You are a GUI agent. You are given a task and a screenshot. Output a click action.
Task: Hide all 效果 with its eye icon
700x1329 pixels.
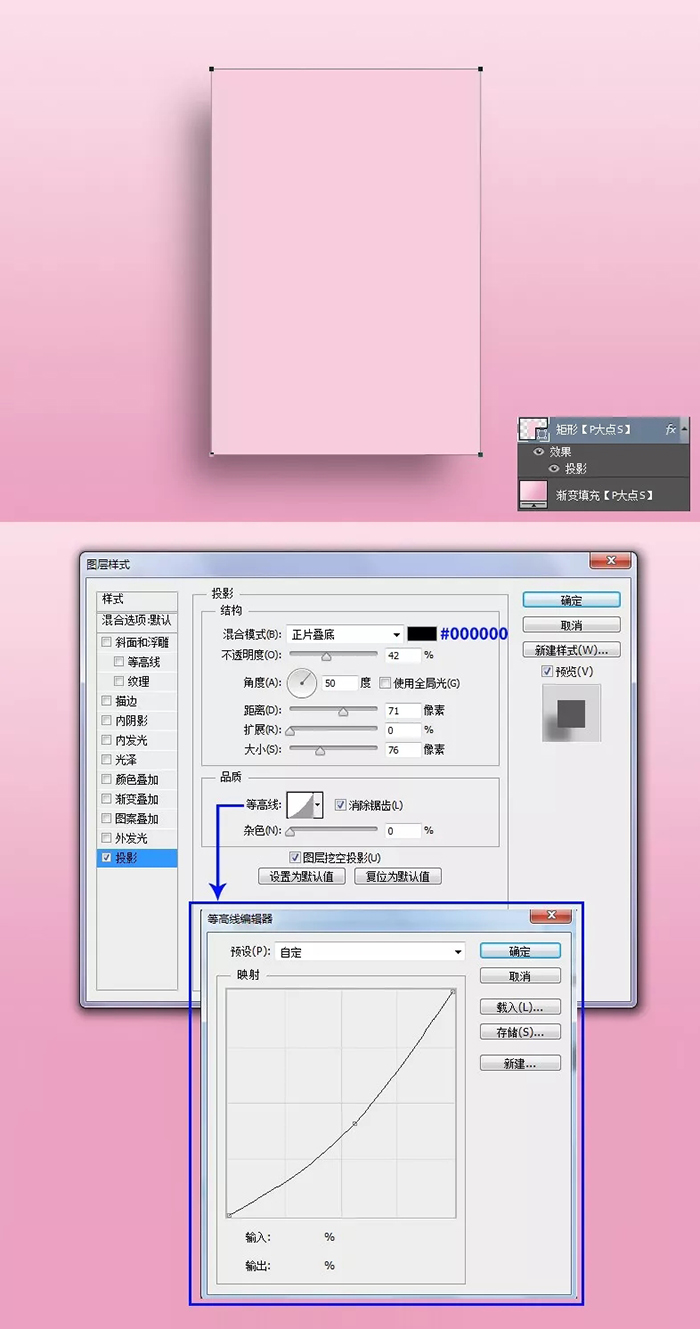539,452
